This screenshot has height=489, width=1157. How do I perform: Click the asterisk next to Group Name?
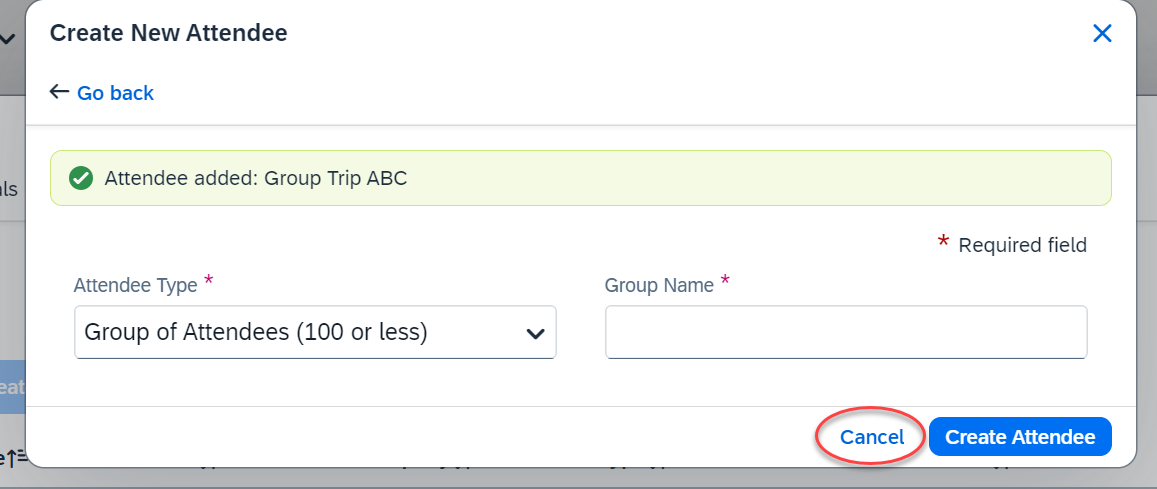coord(725,281)
